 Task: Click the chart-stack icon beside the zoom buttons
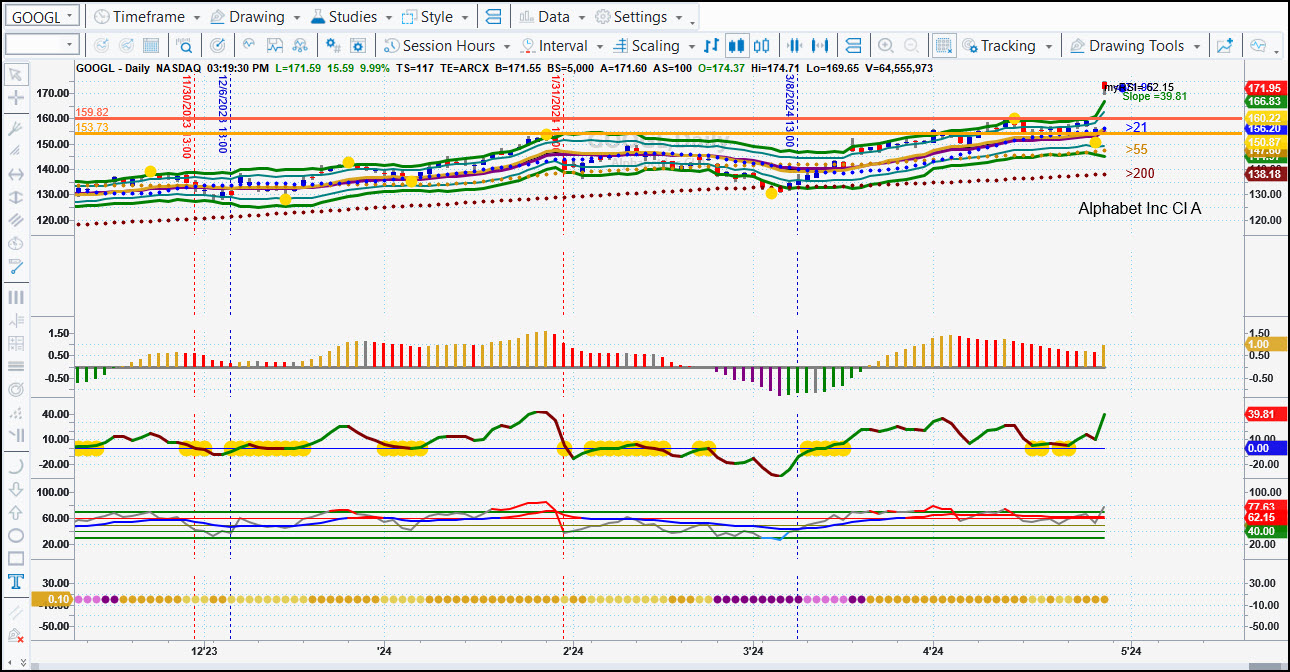coord(853,46)
